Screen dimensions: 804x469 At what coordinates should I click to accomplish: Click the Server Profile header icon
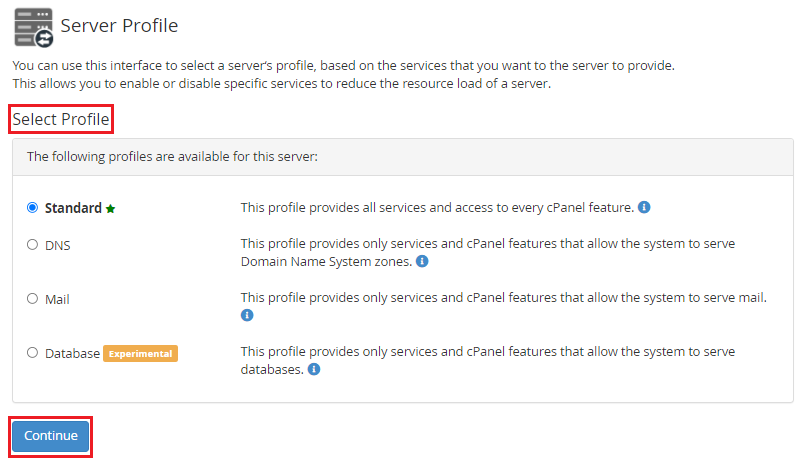pyautogui.click(x=33, y=26)
